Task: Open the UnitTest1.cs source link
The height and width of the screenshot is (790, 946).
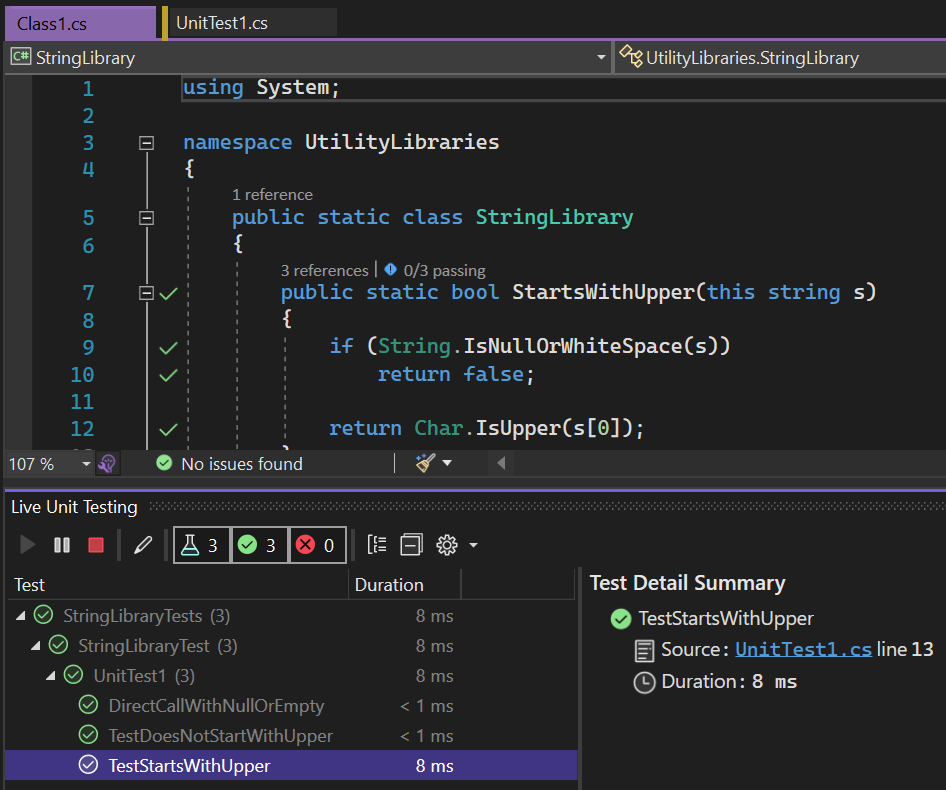Action: click(x=803, y=648)
